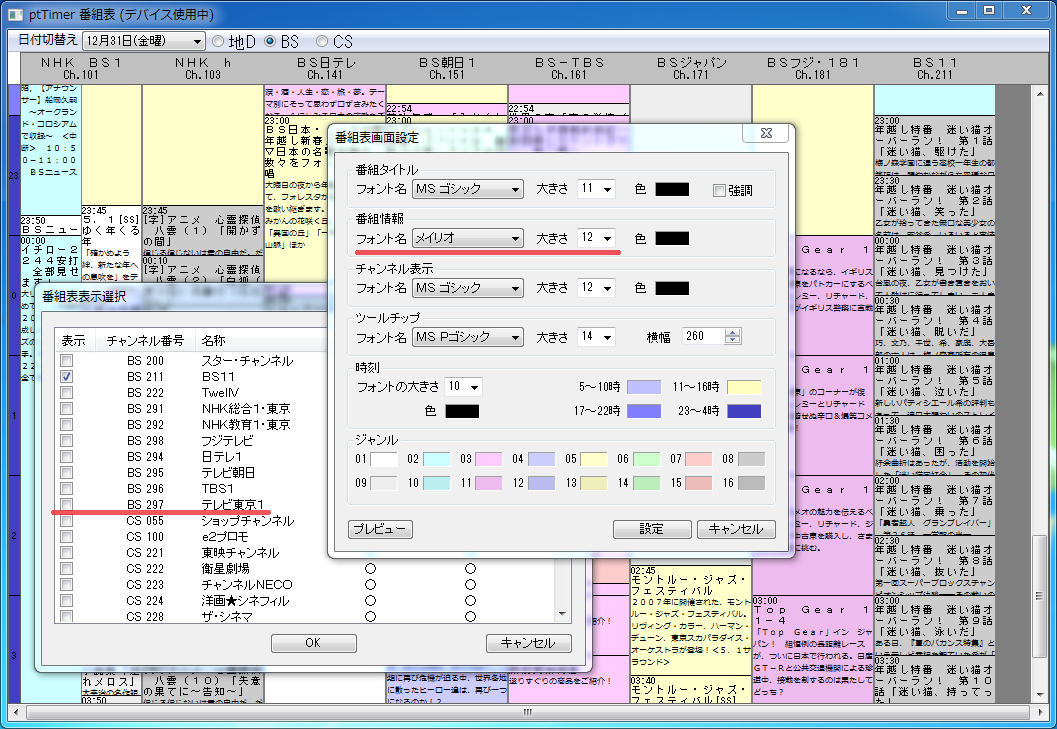Pick genre 08 color swatch

click(752, 460)
